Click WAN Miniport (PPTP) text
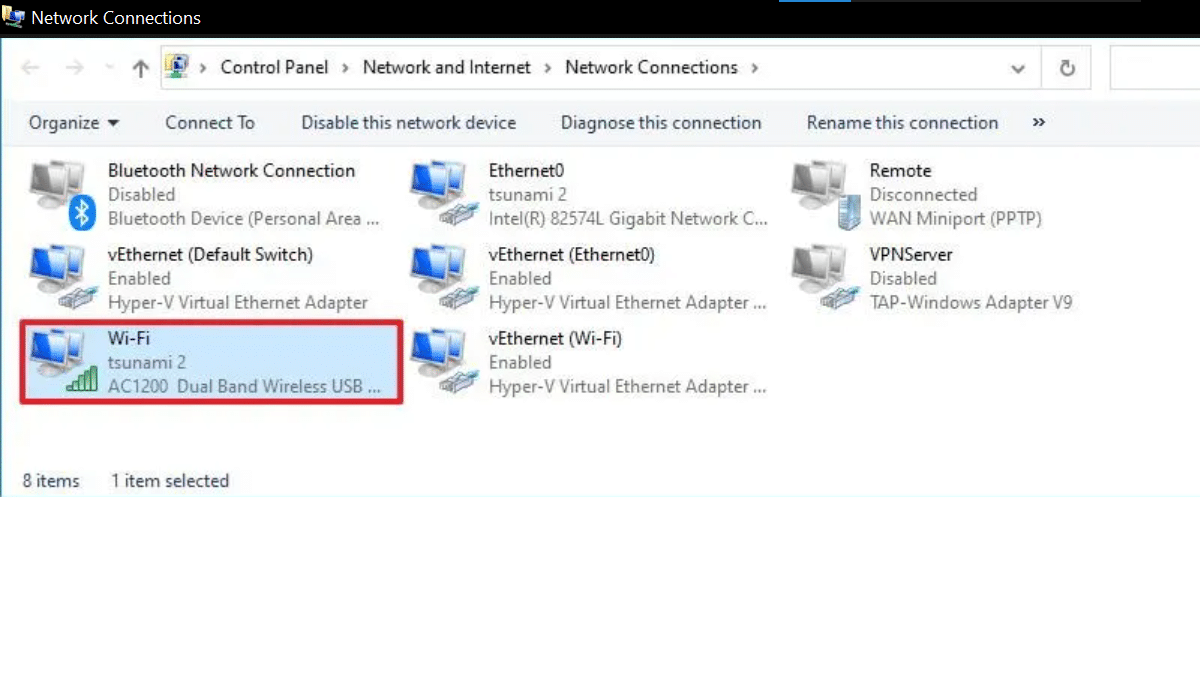The image size is (1200, 675). pyautogui.click(x=955, y=219)
